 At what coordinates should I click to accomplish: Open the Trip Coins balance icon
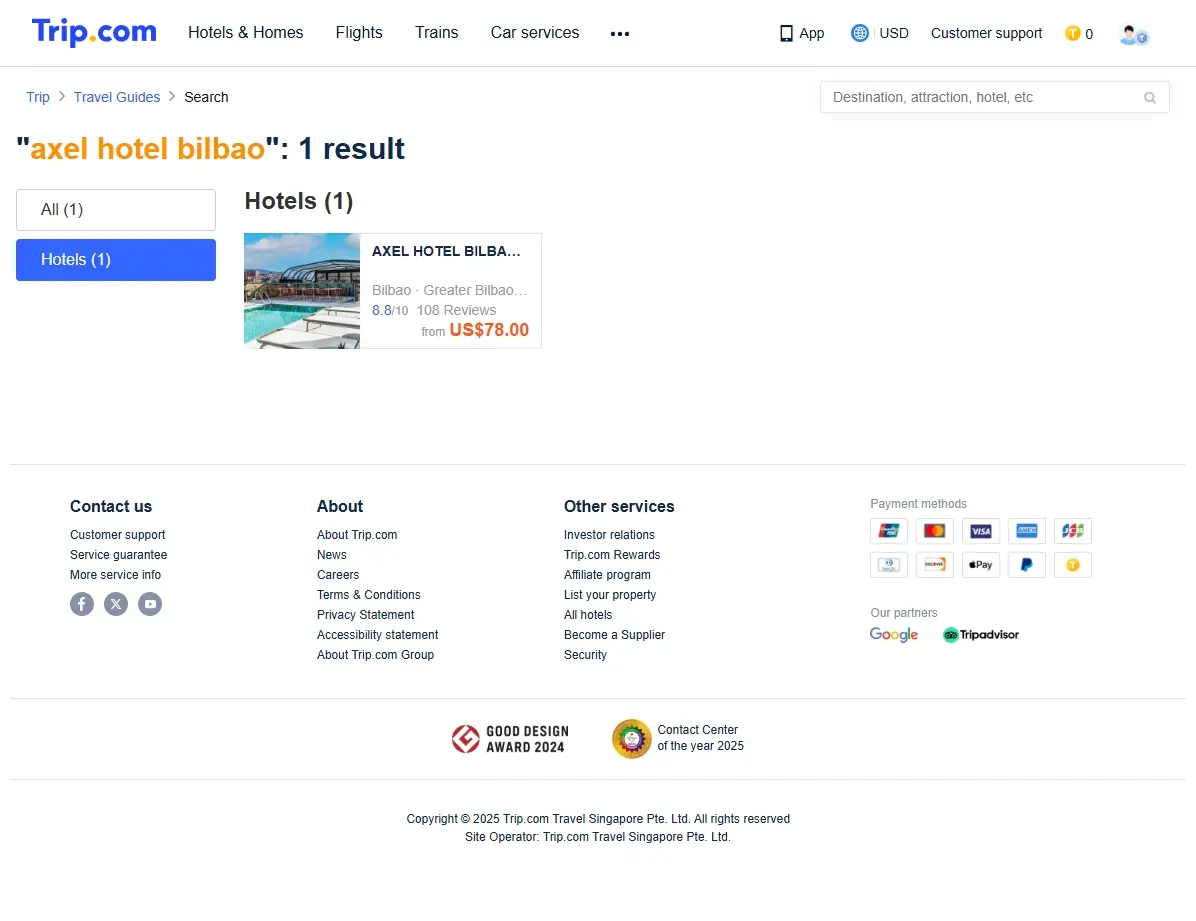(x=1072, y=34)
